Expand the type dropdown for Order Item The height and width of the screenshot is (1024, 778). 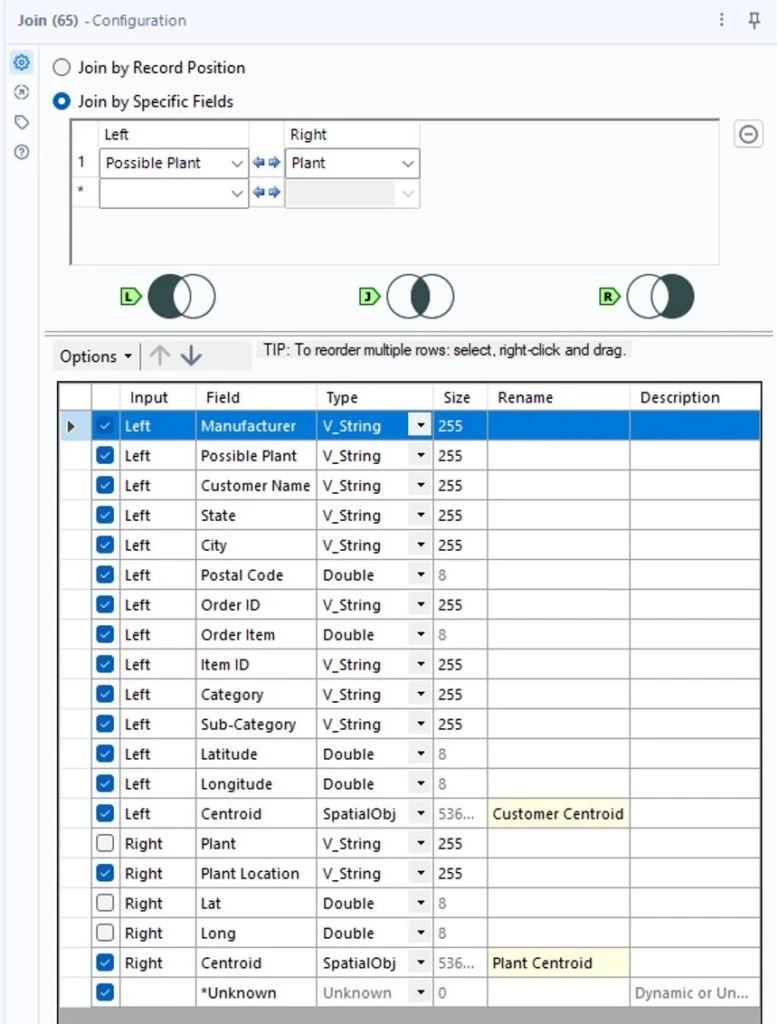(421, 635)
